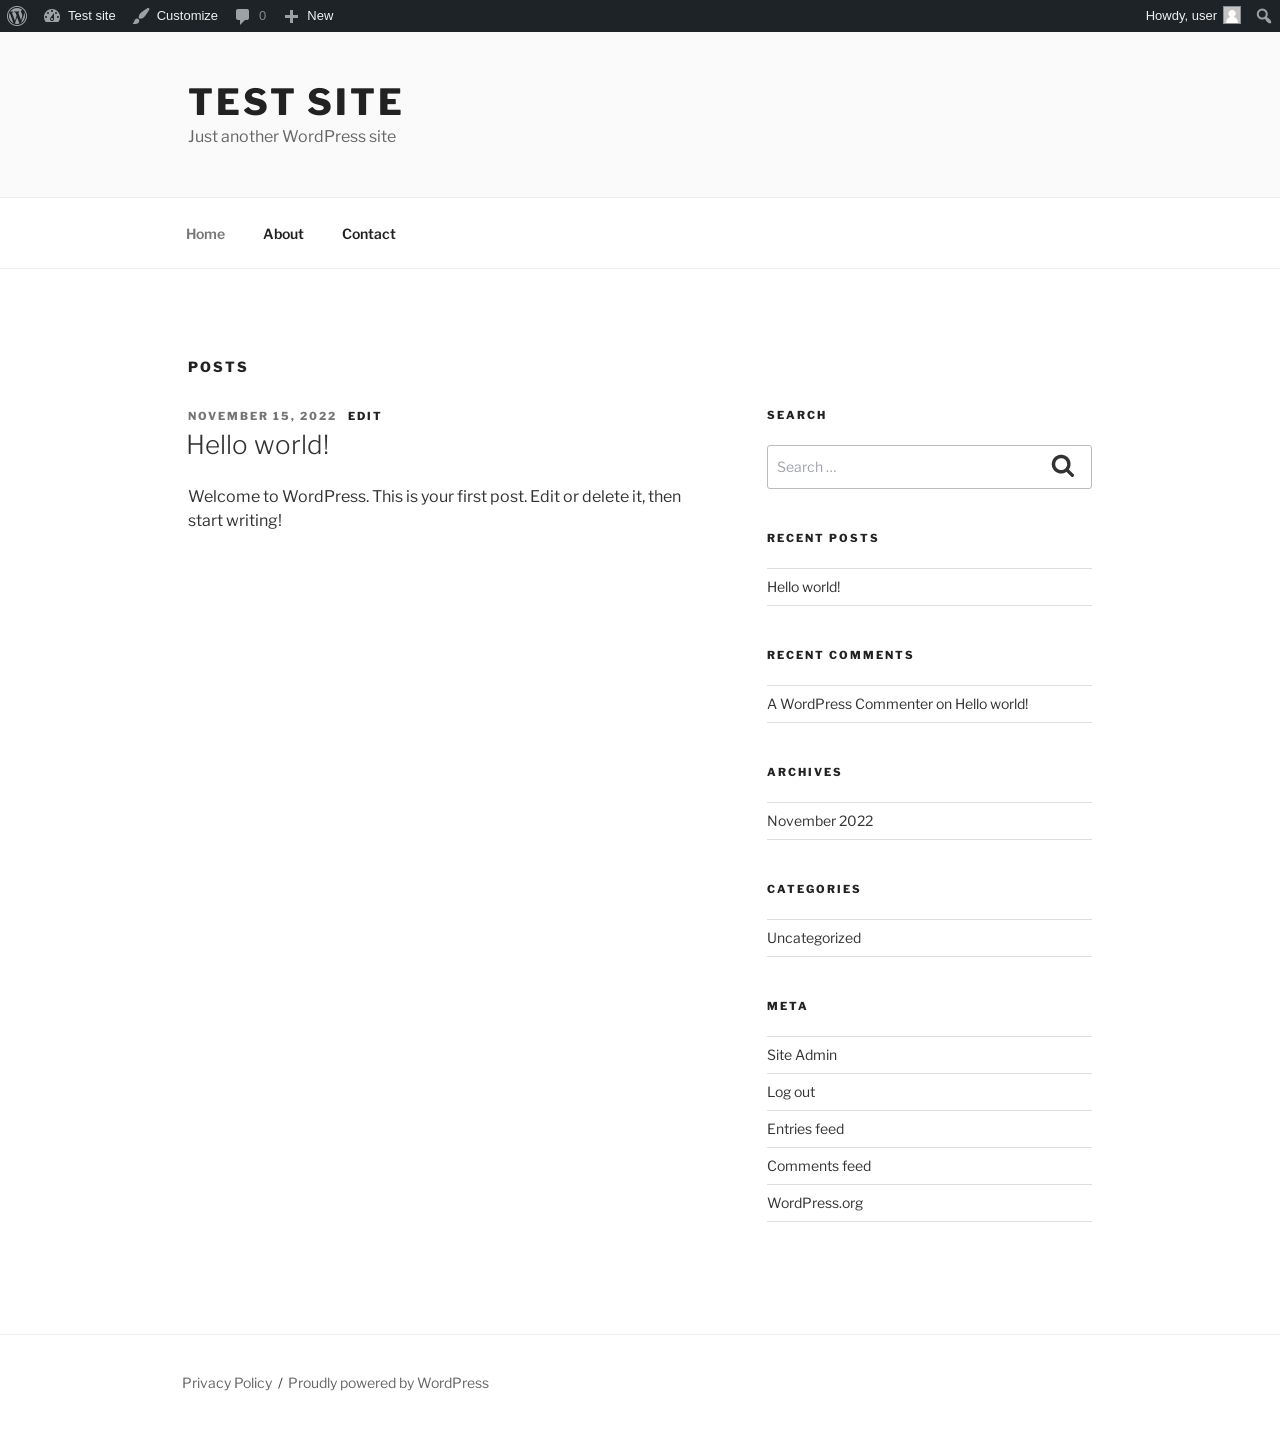Open the WordPress logo menu

17,16
